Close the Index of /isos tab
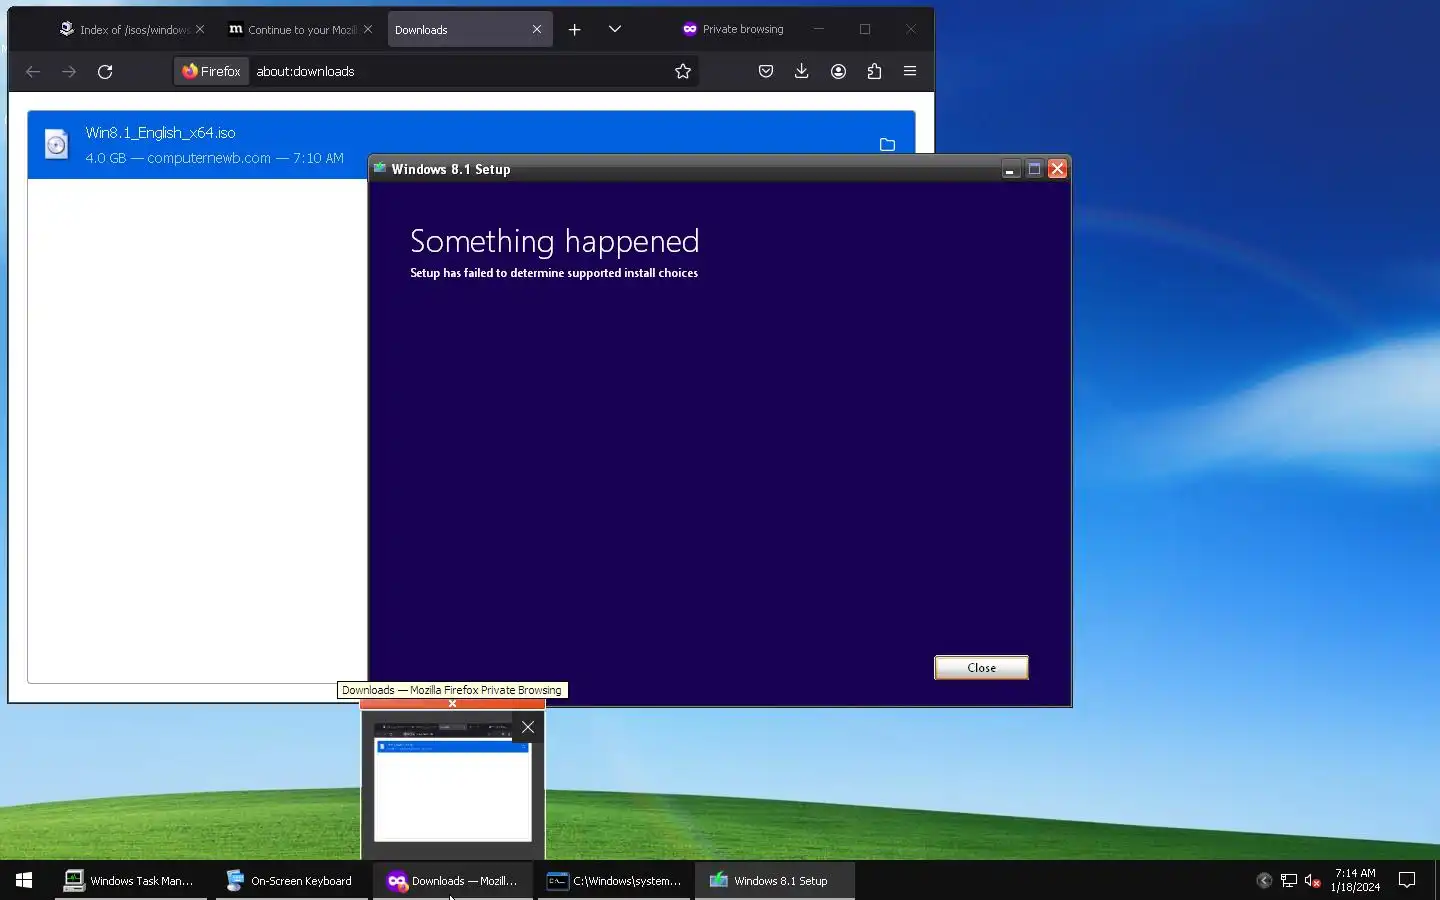Viewport: 1440px width, 900px height. point(200,29)
